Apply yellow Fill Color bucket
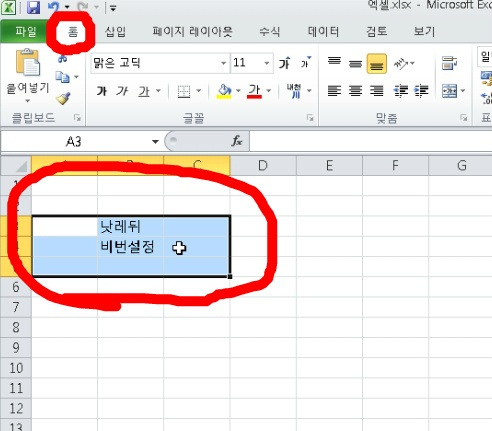The width and height of the screenshot is (492, 431). click(224, 91)
